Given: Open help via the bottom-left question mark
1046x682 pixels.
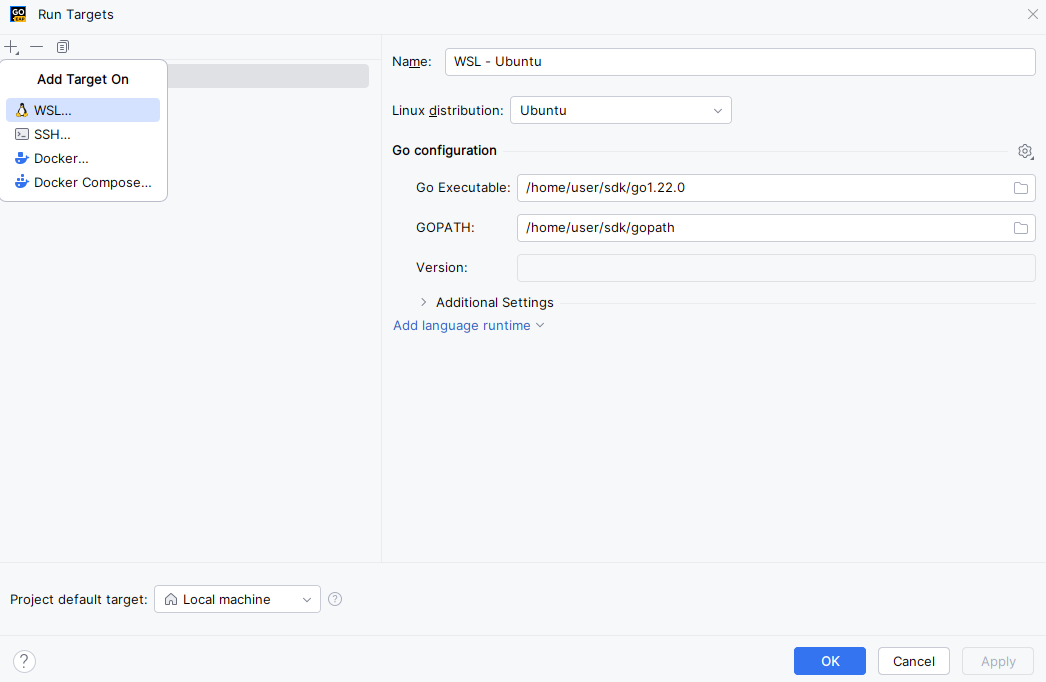Looking at the screenshot, I should (23, 661).
